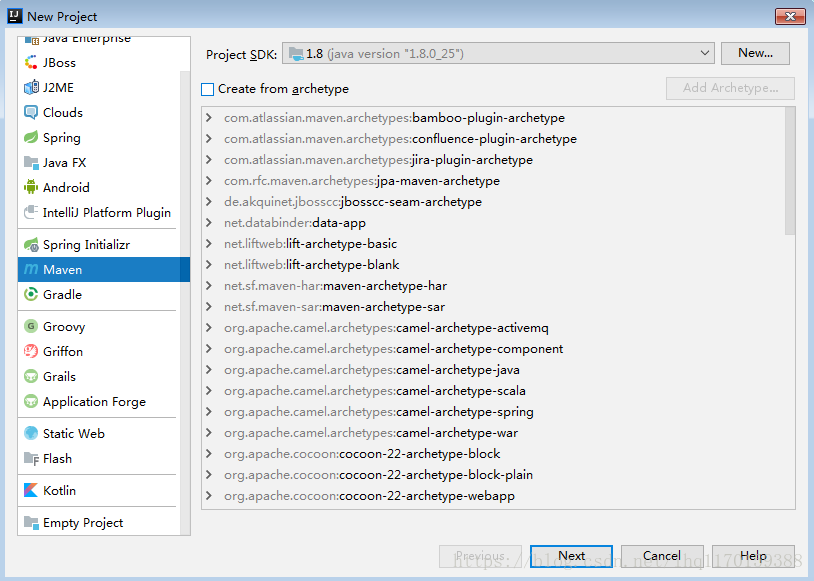Expand the confluence-plugin-archetype node
Screen dimensions: 814x581
tap(209, 138)
